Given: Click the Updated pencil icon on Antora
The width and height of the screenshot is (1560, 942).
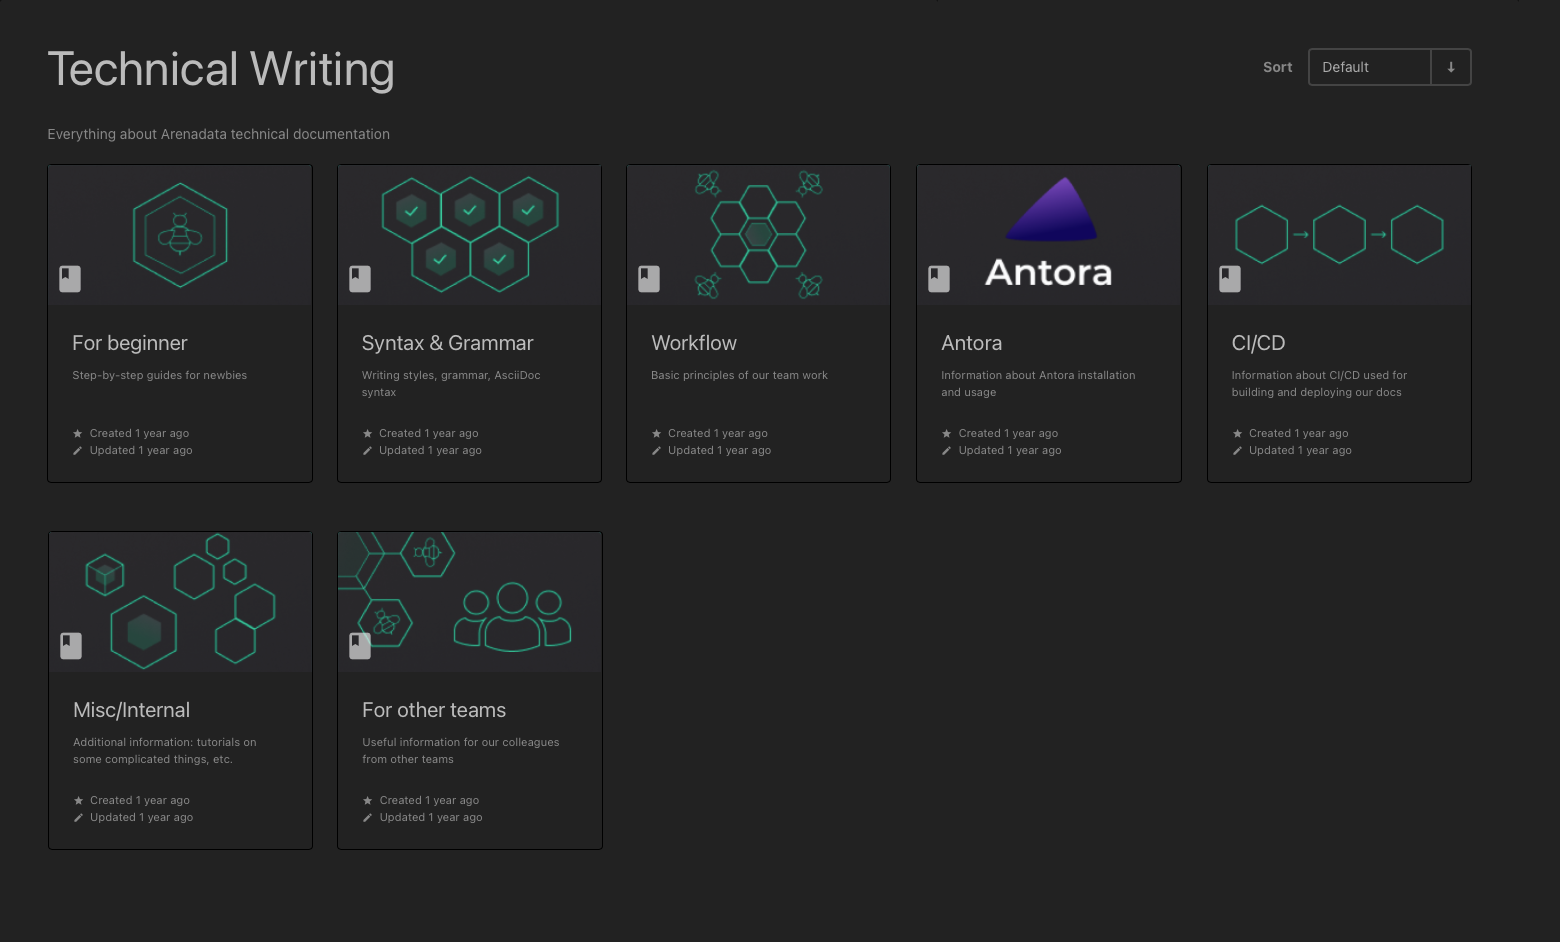Looking at the screenshot, I should [x=946, y=451].
